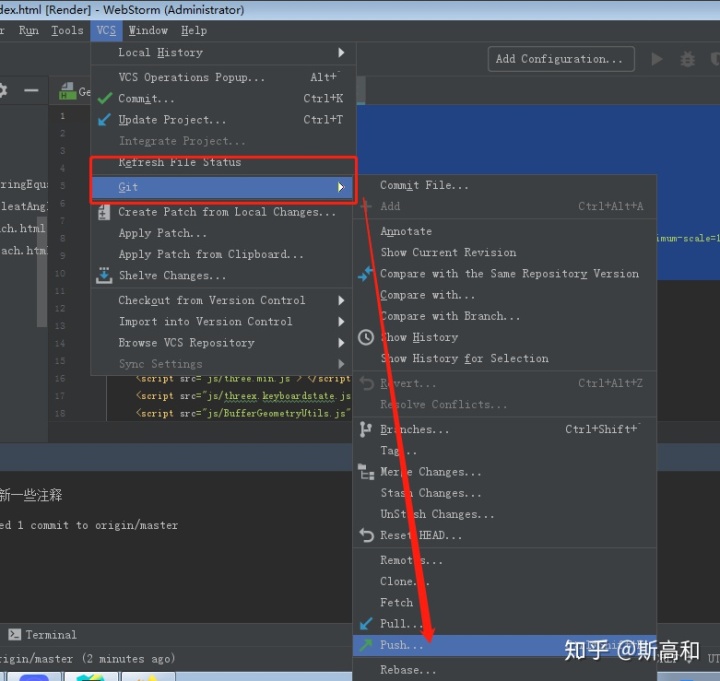Click the settings gear icon in side panel
This screenshot has width=720, height=681.
coord(2,90)
